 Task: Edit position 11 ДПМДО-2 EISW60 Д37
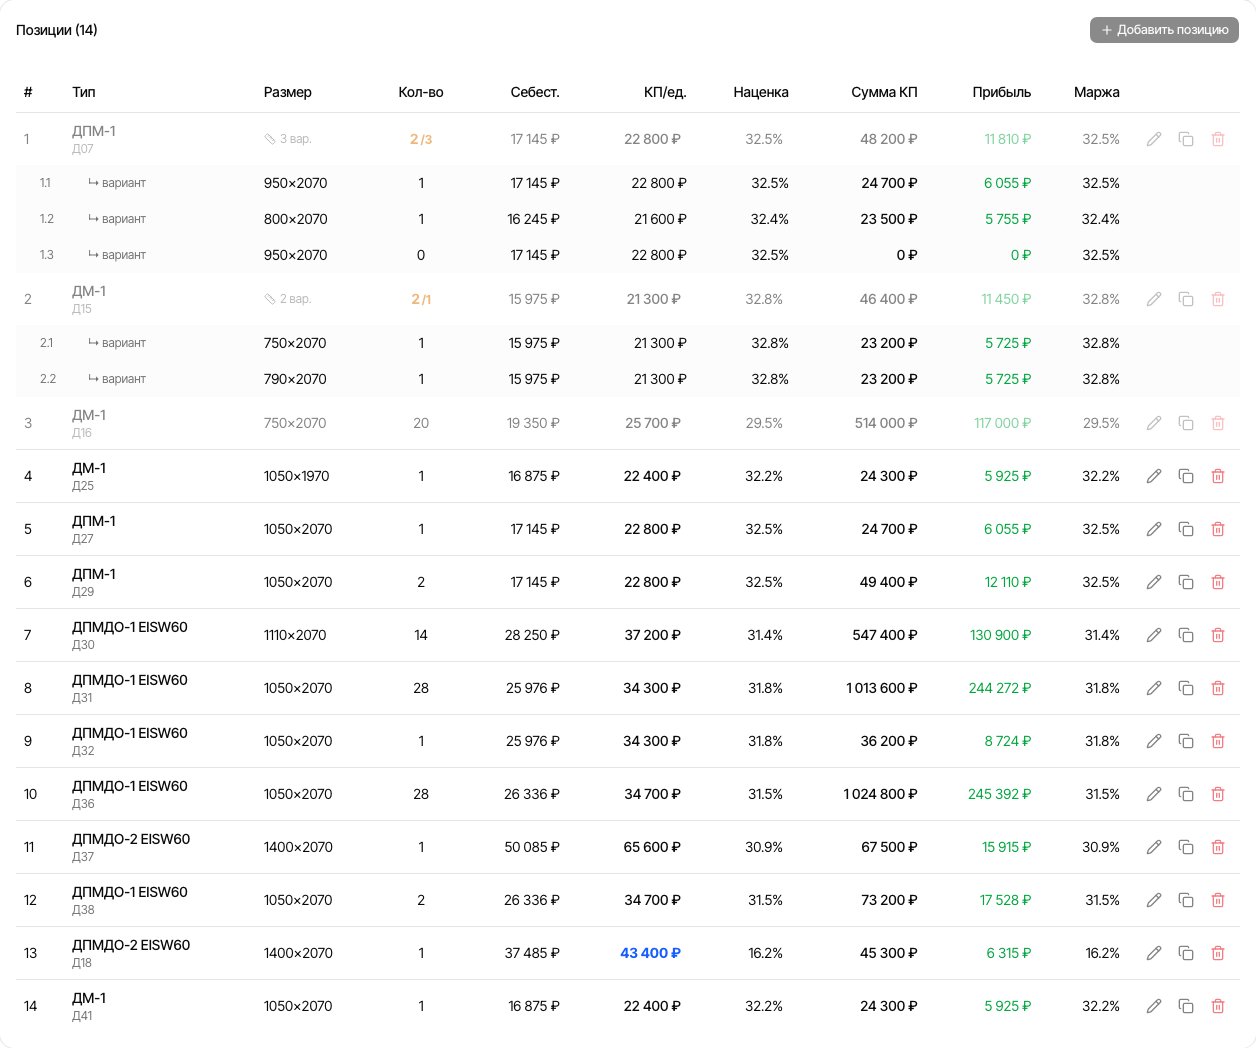point(1154,847)
